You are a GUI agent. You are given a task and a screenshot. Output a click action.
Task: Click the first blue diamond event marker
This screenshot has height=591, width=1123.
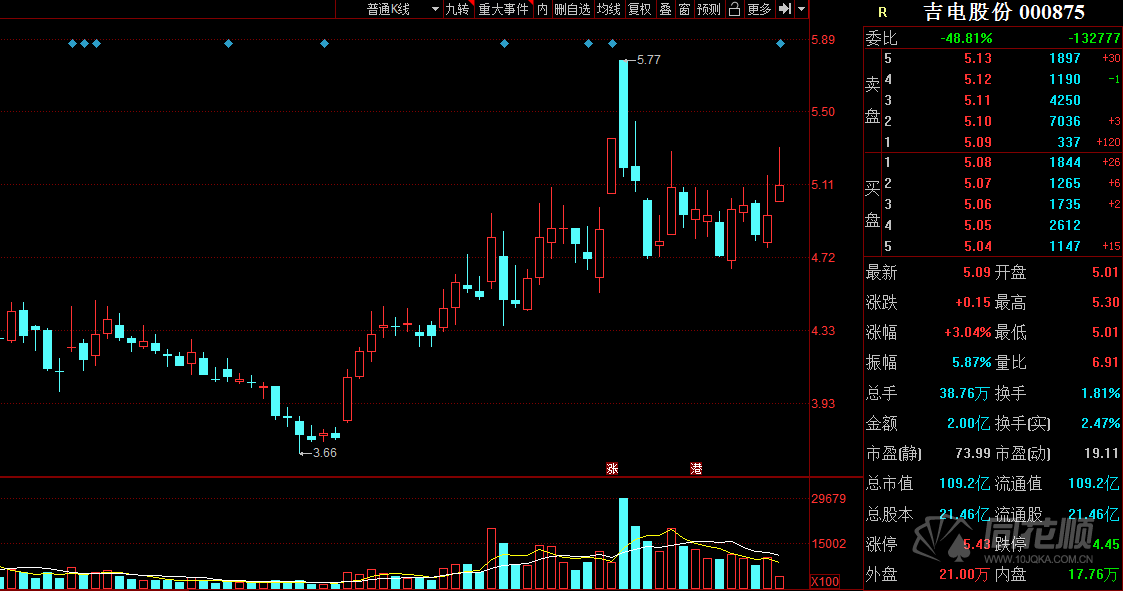(x=72, y=44)
